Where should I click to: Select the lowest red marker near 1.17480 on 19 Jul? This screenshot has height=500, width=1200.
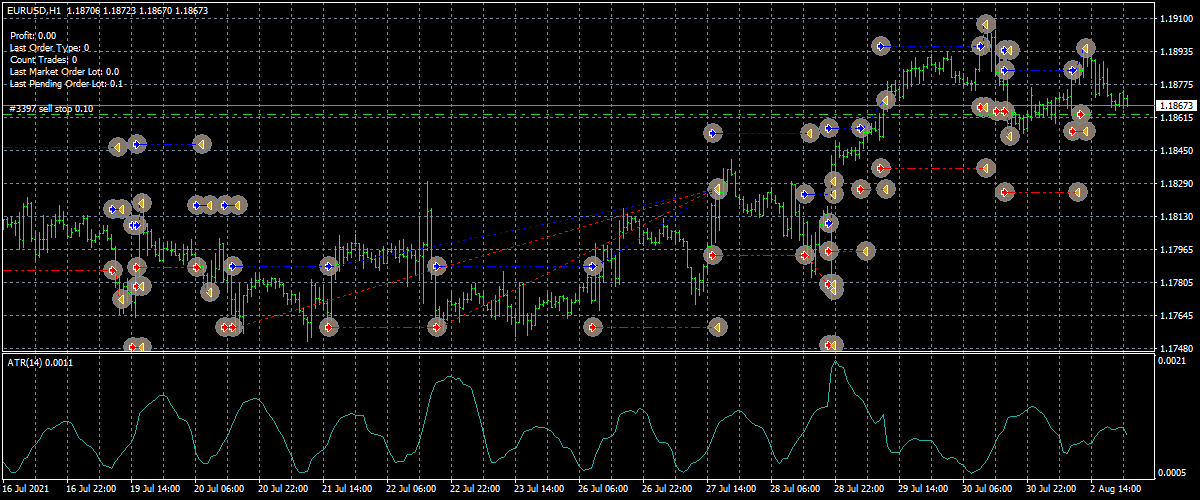pyautogui.click(x=132, y=347)
